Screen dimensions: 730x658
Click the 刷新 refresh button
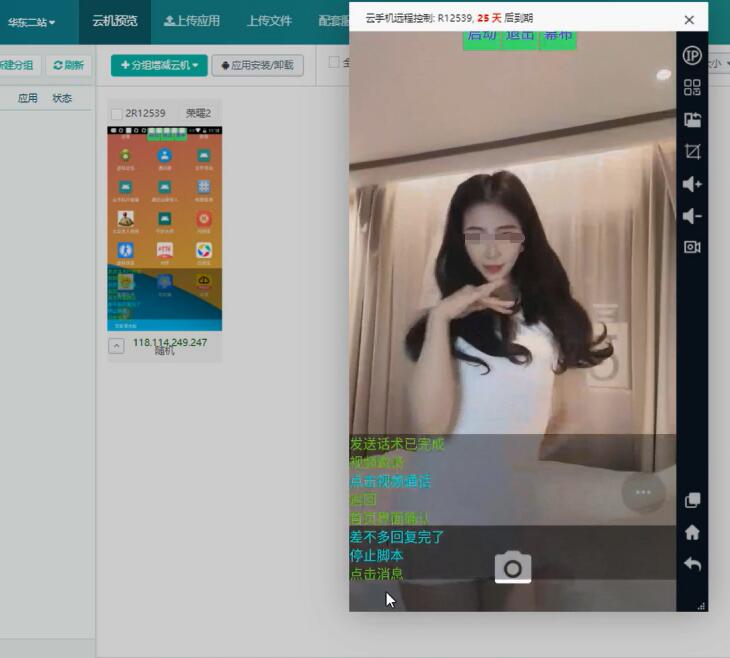coord(68,65)
